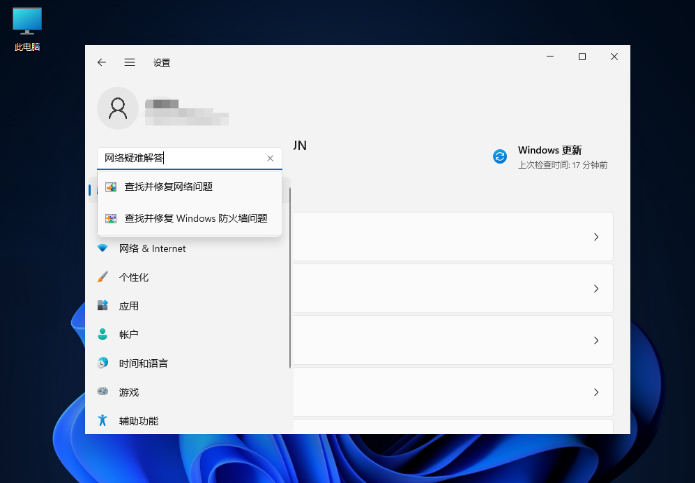Viewport: 695px width, 483px height.
Task: Expand the first settings row chevron
Action: 595,237
